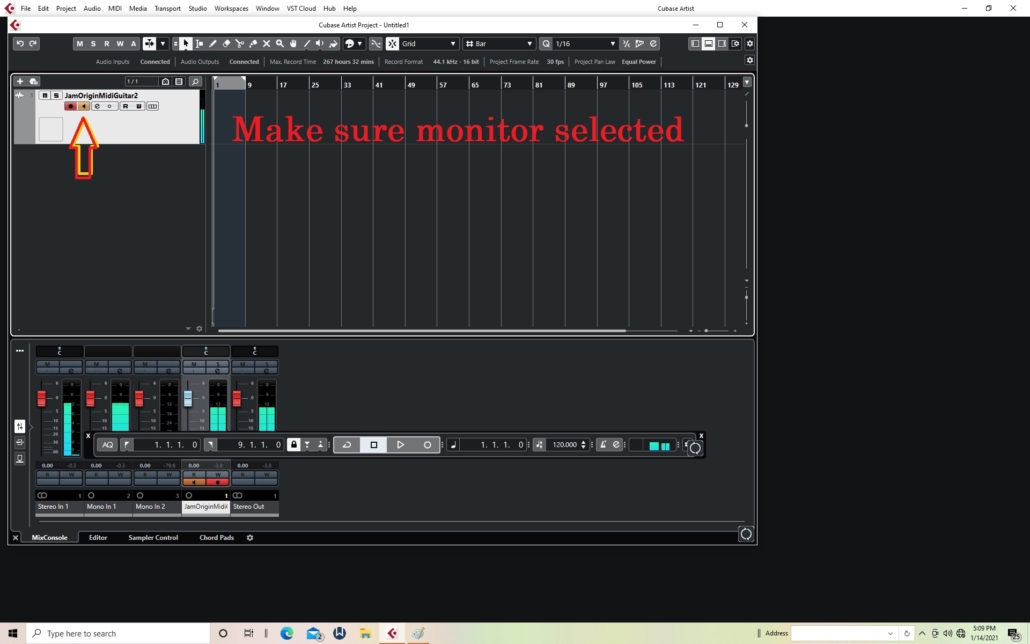Click the transport Play button
The image size is (1030, 644).
coord(400,445)
